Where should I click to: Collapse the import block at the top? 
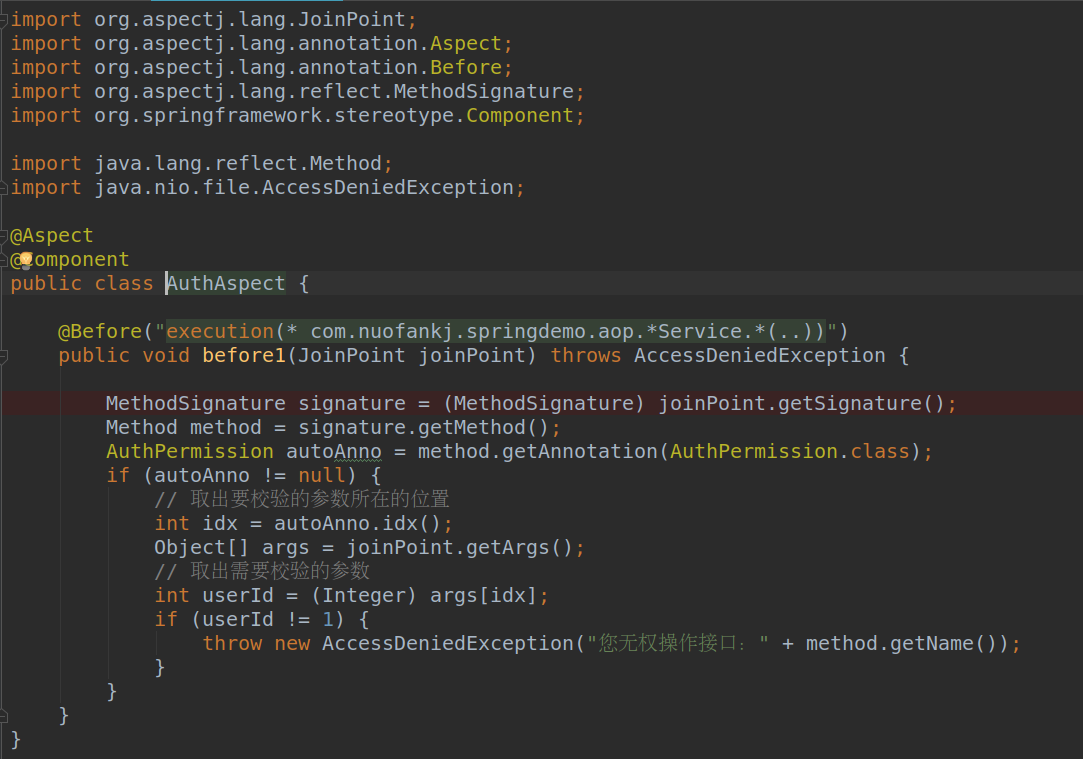(5, 19)
